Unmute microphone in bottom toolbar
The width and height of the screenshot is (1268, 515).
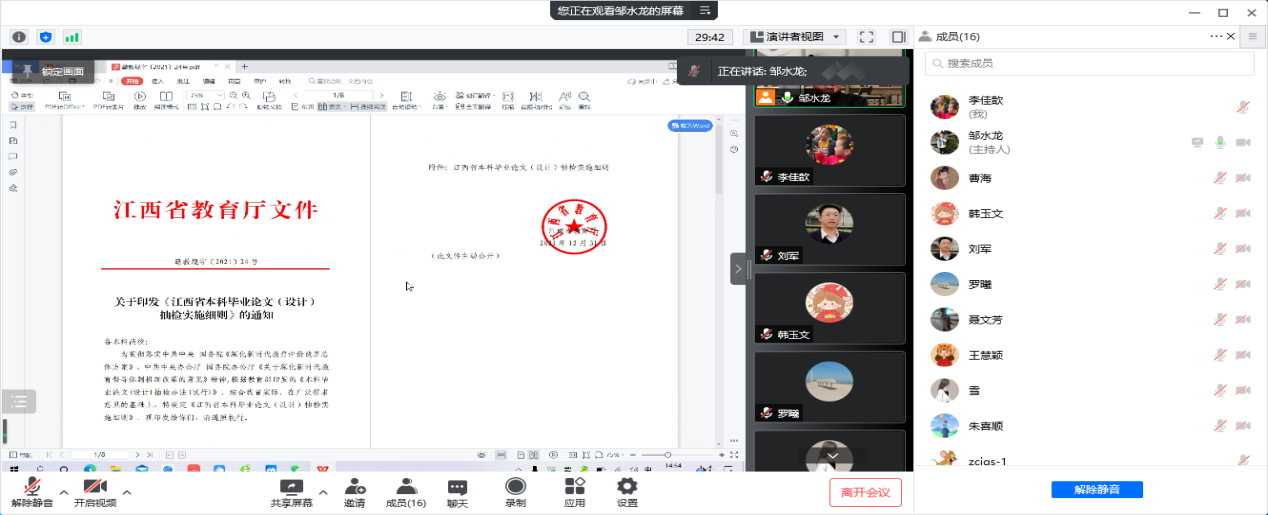pyautogui.click(x=33, y=486)
